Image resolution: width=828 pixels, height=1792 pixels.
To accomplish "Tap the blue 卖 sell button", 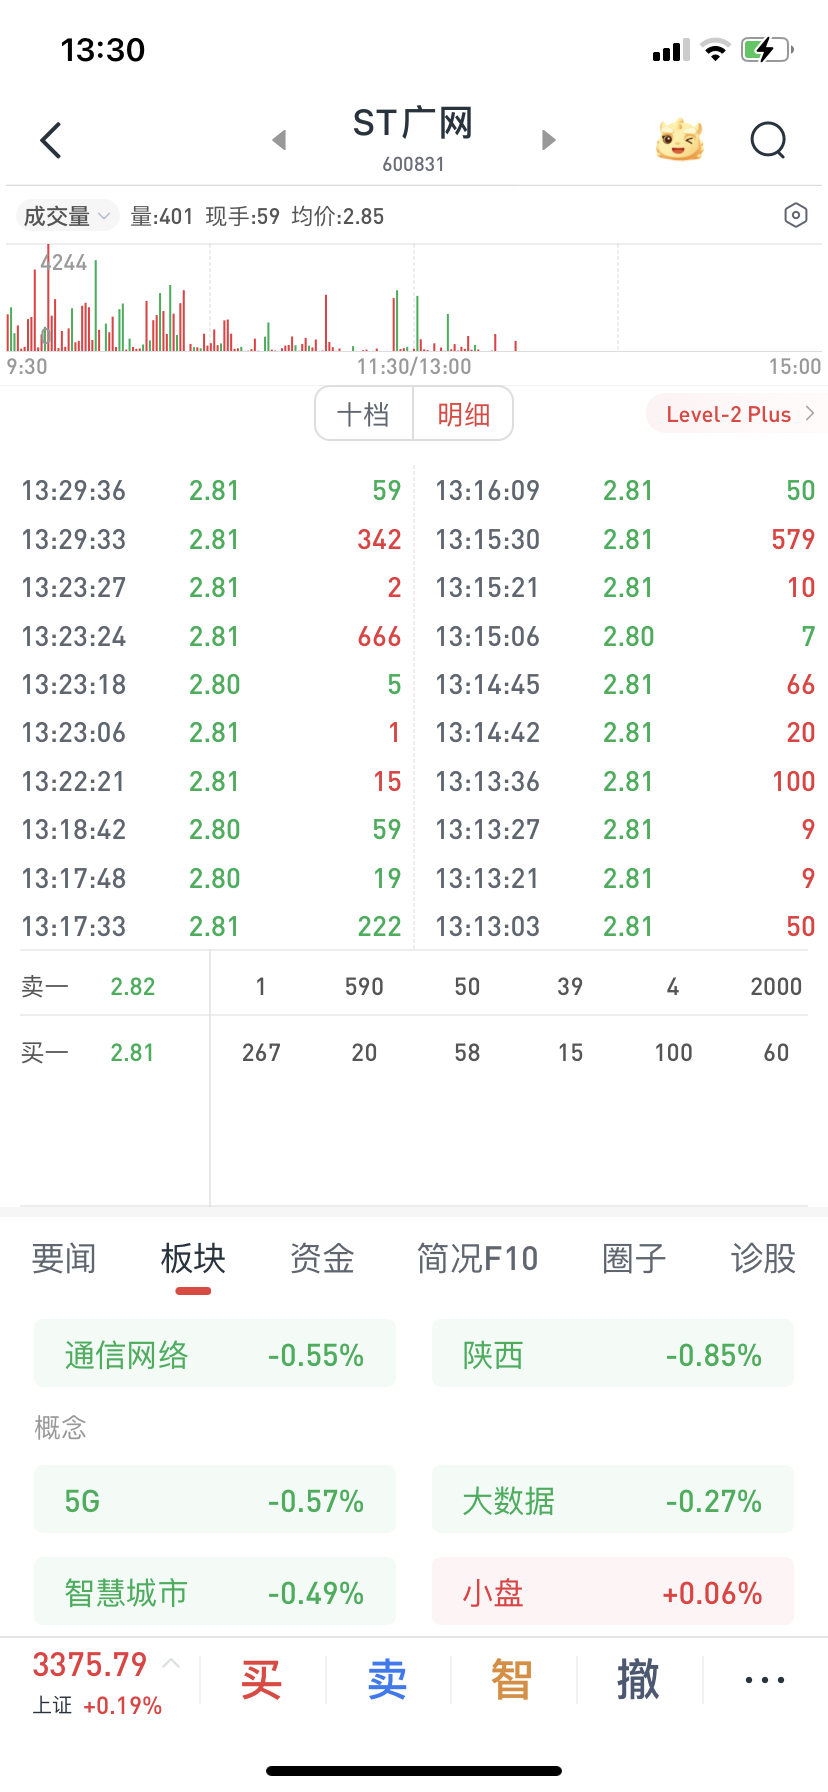I will (387, 1679).
